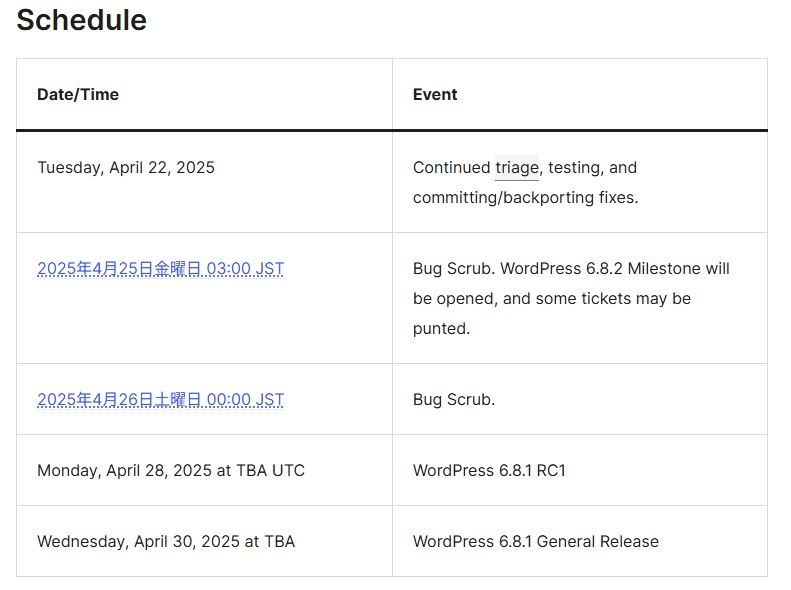This screenshot has height=590, width=791.
Task: Open the April 25 03:00 JST link
Action: click(x=160, y=268)
